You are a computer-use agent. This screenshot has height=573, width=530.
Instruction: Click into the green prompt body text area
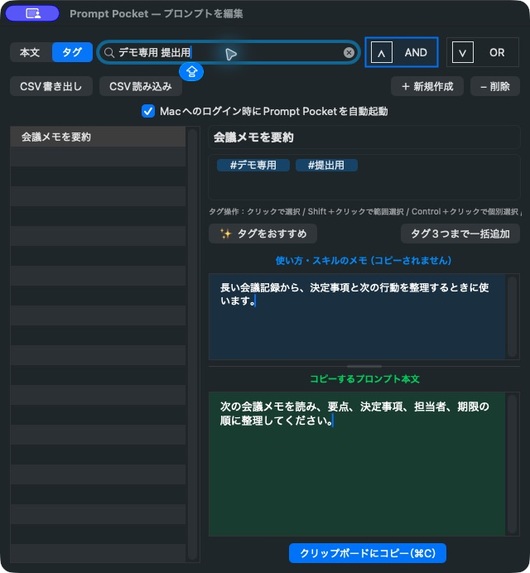357,464
